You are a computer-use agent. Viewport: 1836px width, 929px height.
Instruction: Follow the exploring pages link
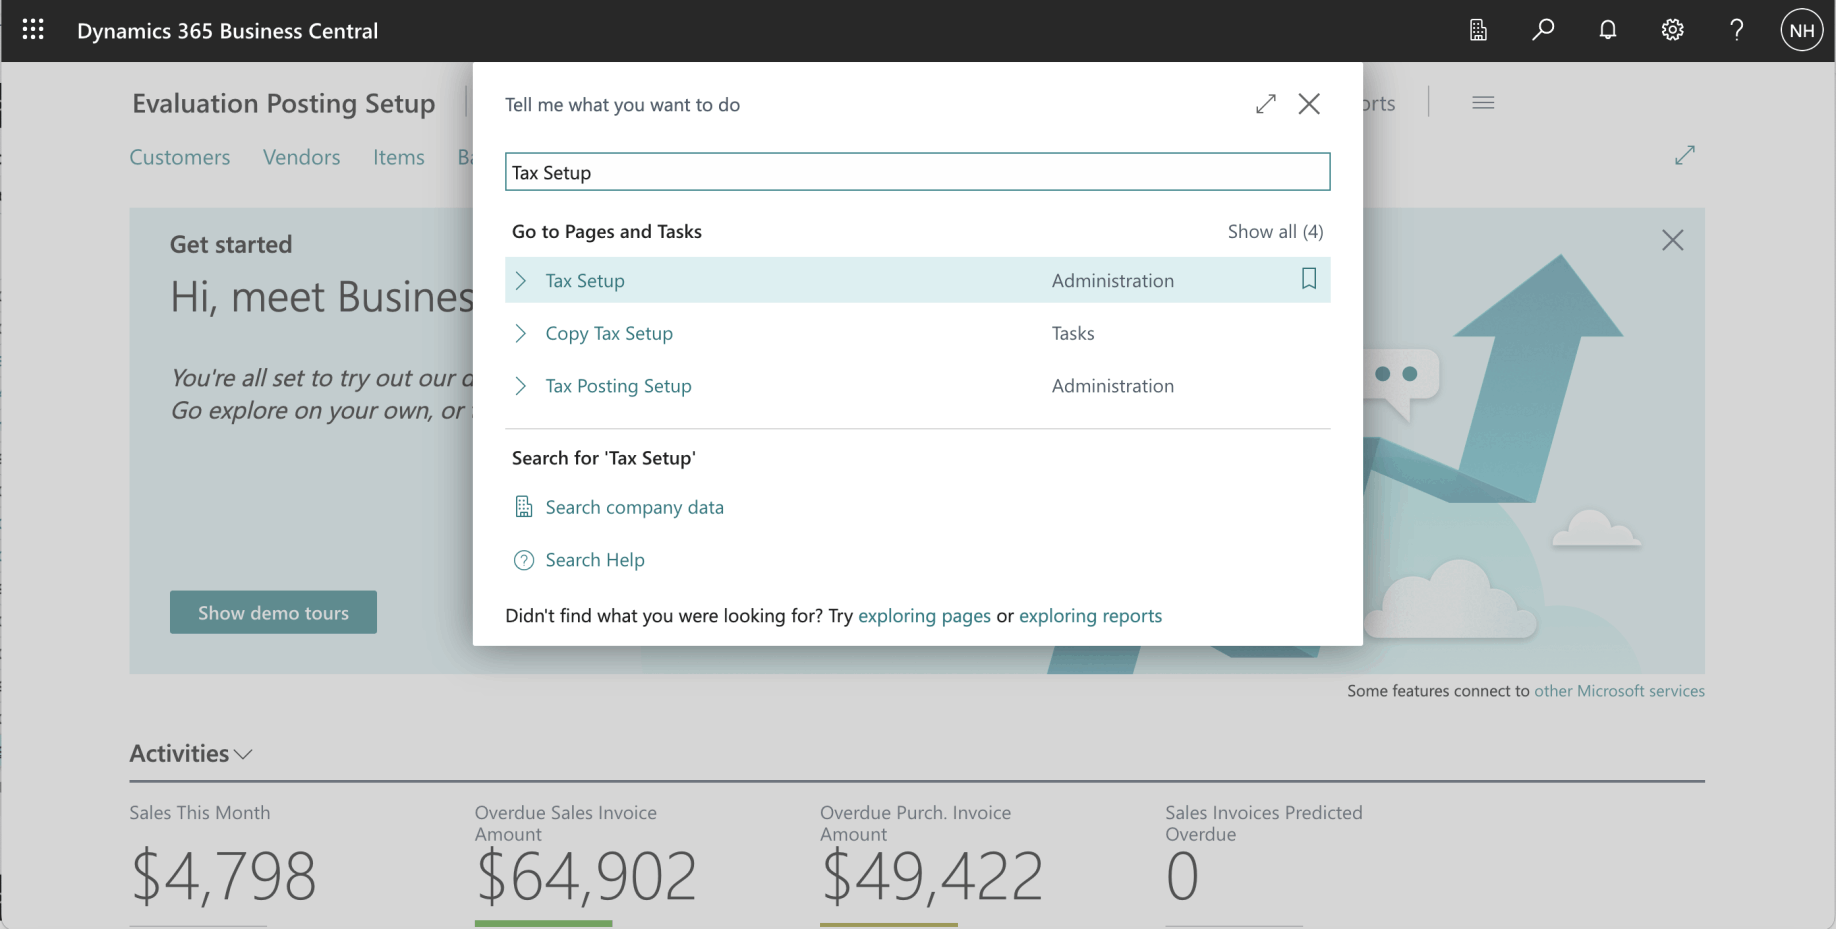[924, 616]
